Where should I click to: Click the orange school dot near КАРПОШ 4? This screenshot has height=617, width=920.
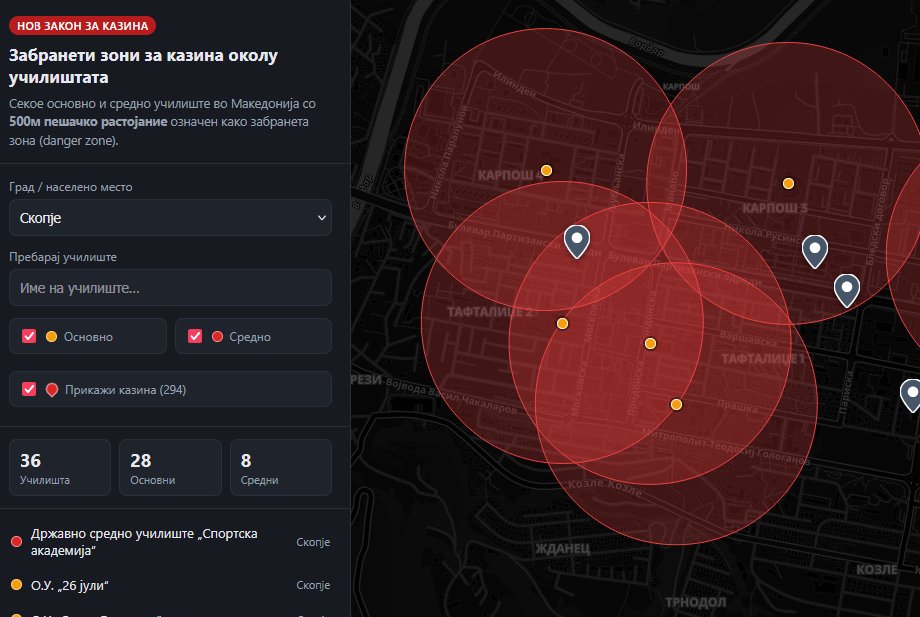[x=546, y=170]
